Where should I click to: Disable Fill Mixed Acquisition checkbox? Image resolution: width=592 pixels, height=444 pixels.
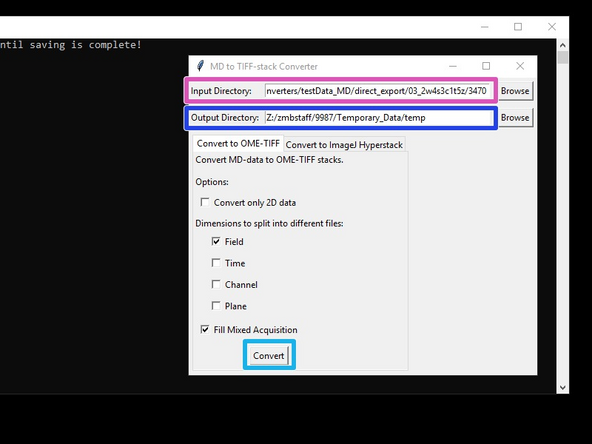[x=205, y=330]
